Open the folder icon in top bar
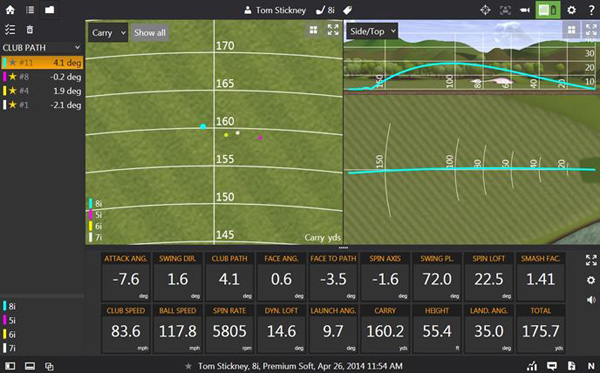600x373 pixels. coord(49,10)
